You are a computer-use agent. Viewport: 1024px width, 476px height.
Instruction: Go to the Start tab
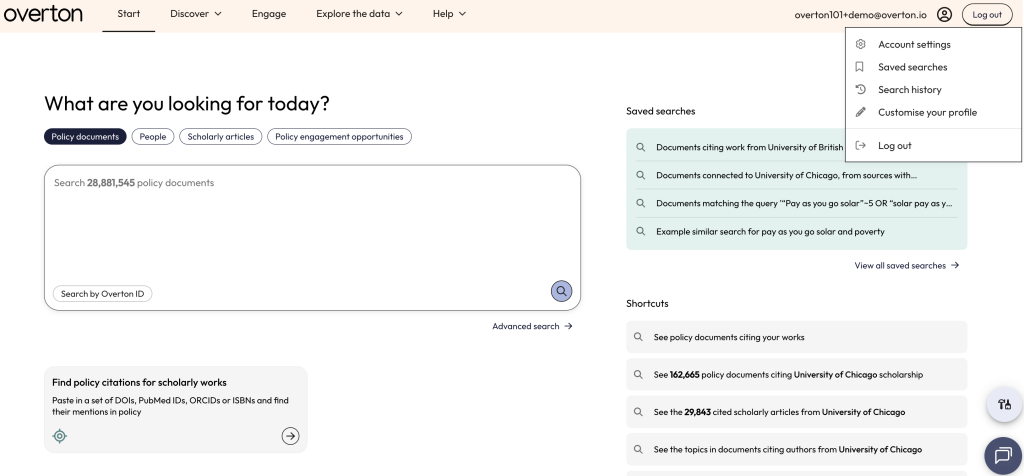point(129,14)
